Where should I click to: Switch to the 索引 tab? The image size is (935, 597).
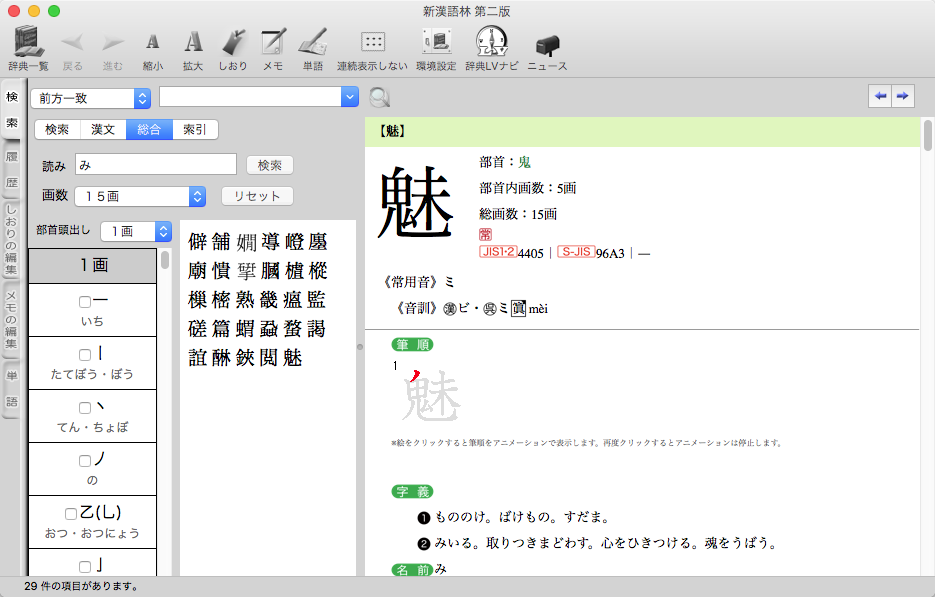(195, 129)
